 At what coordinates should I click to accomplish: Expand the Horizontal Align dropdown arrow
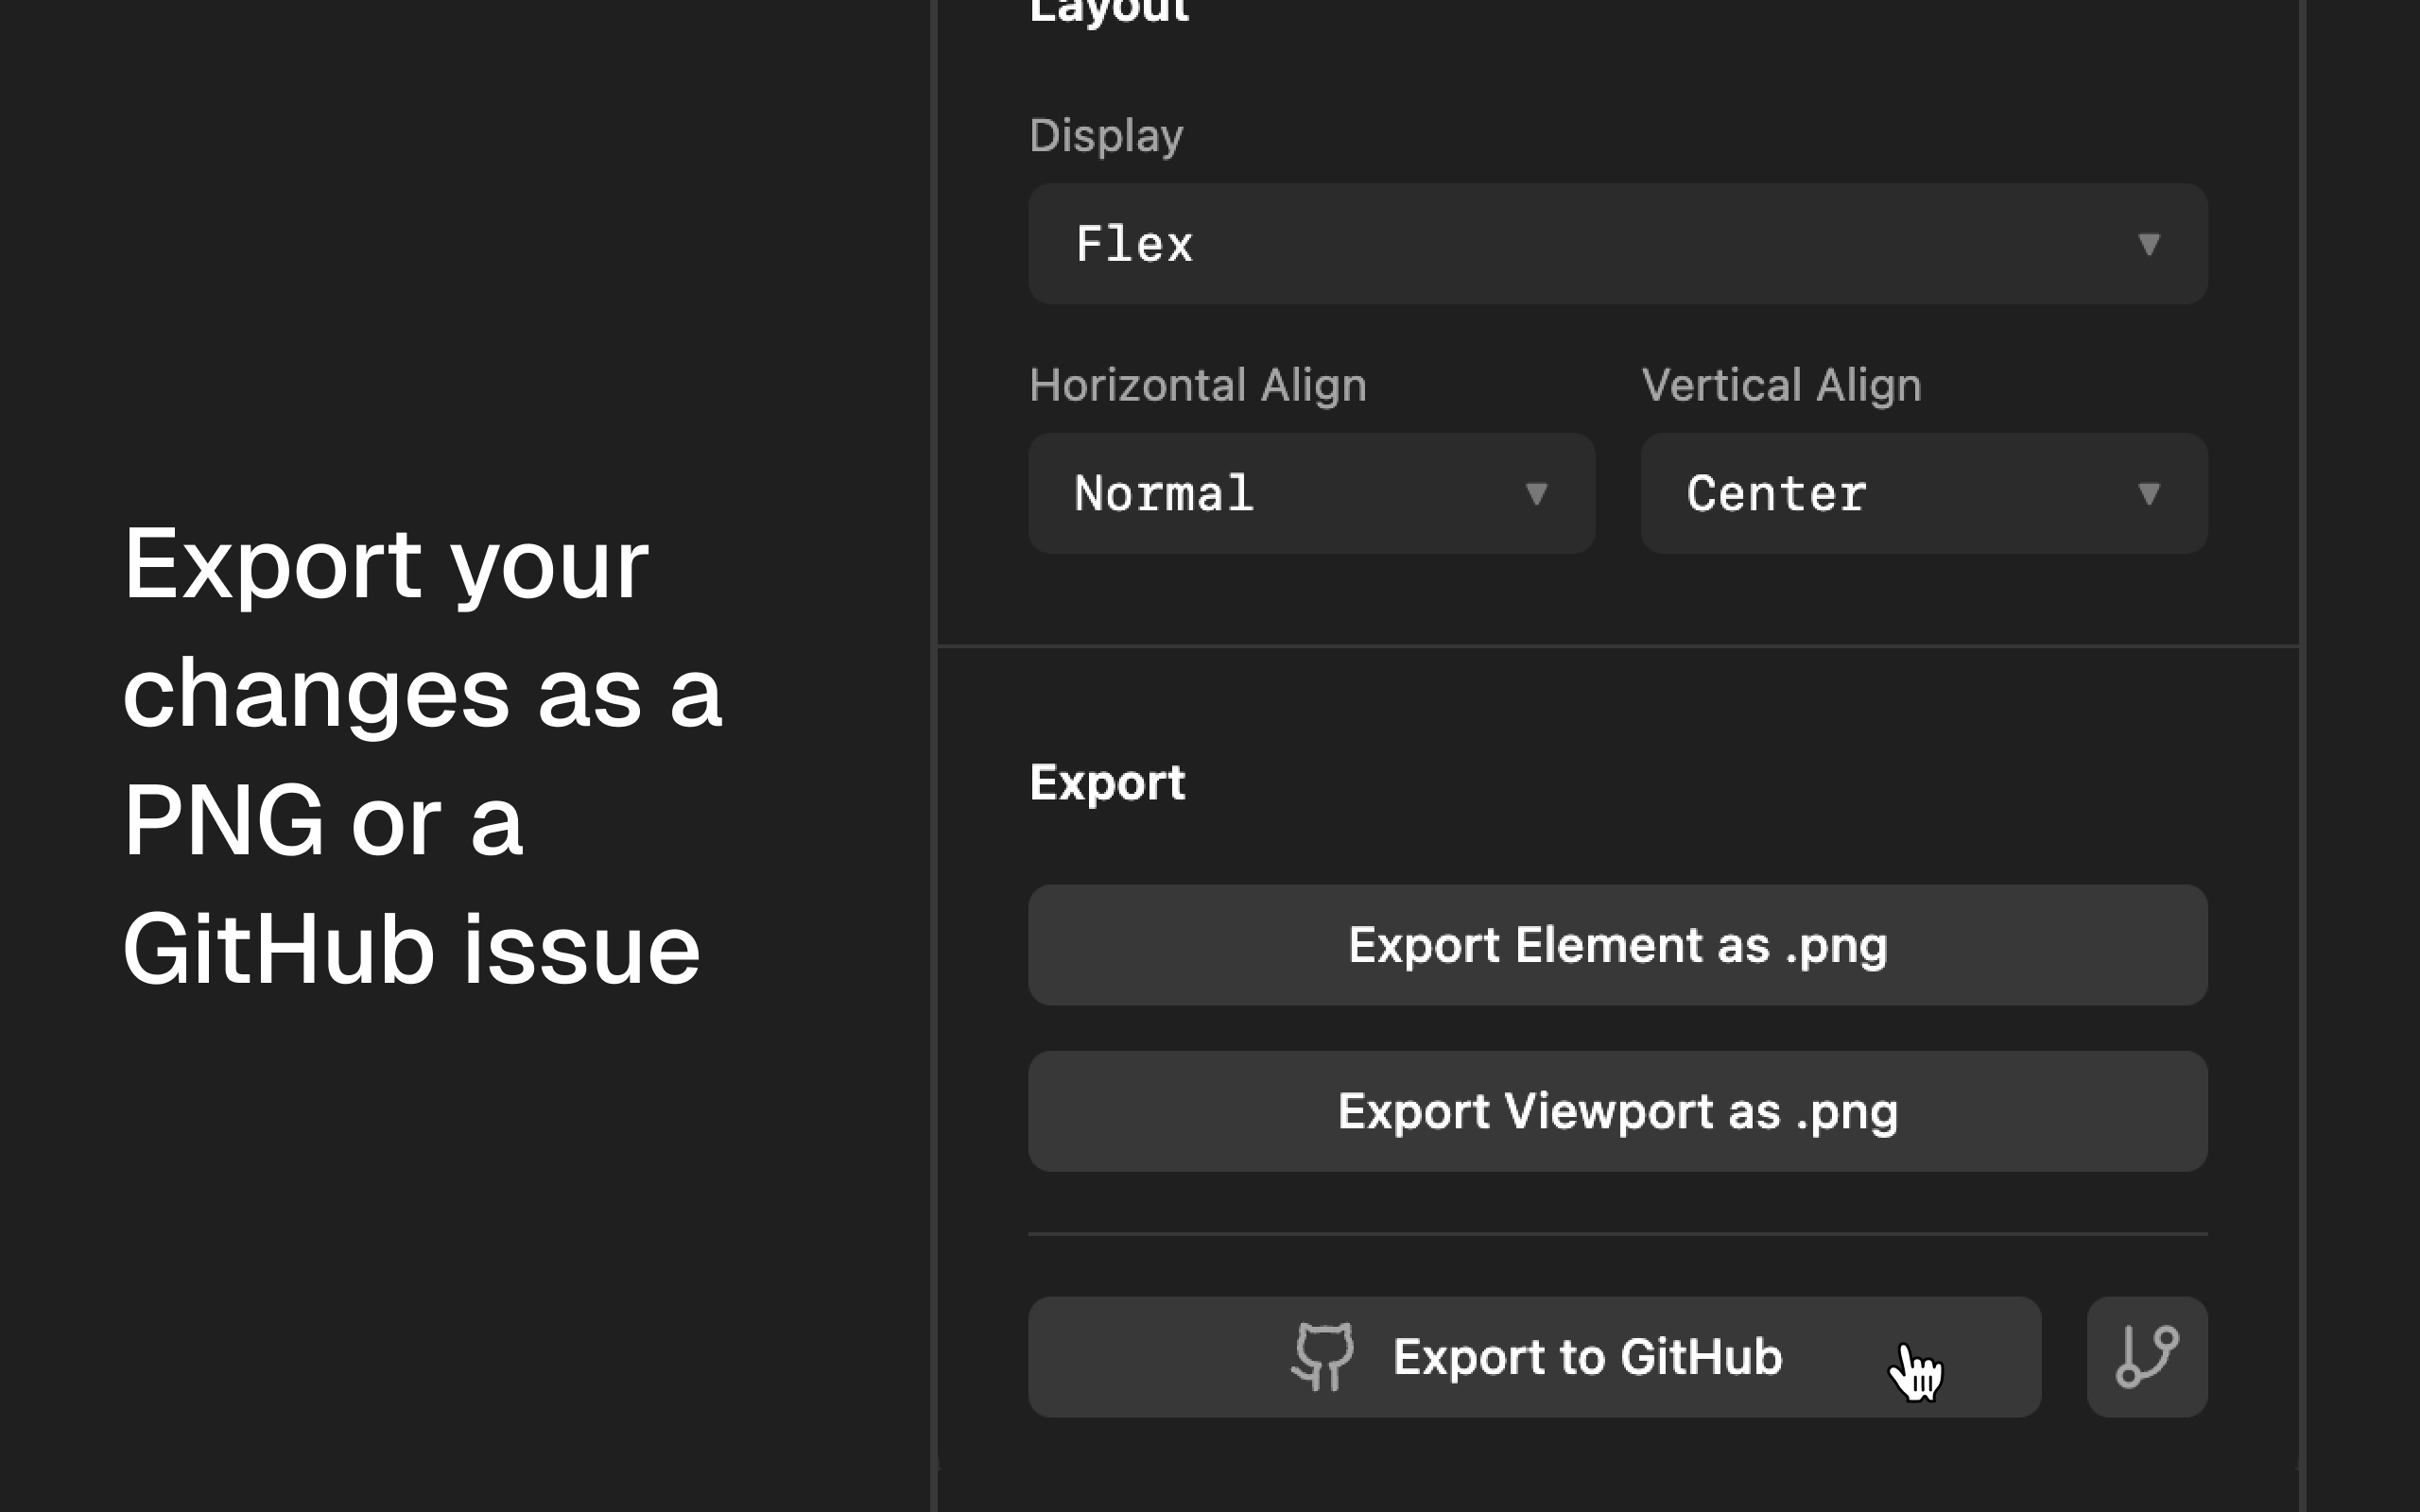tap(1536, 494)
